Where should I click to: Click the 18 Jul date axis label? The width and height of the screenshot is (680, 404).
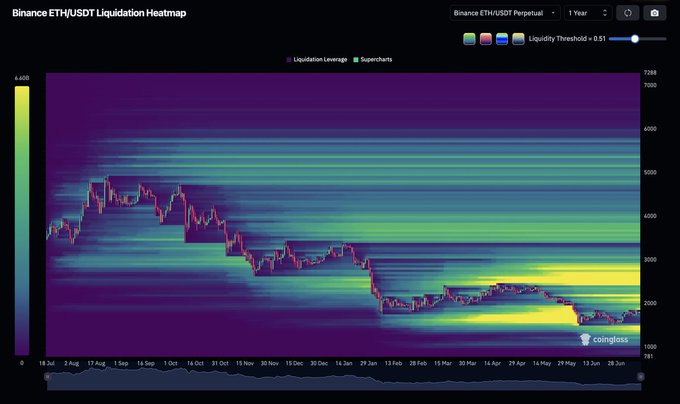pyautogui.click(x=47, y=363)
